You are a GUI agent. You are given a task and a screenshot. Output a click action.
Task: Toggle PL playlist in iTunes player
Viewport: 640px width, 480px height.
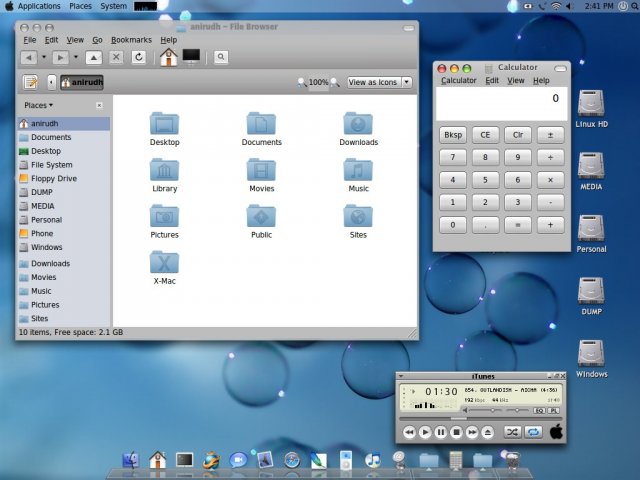tap(553, 411)
